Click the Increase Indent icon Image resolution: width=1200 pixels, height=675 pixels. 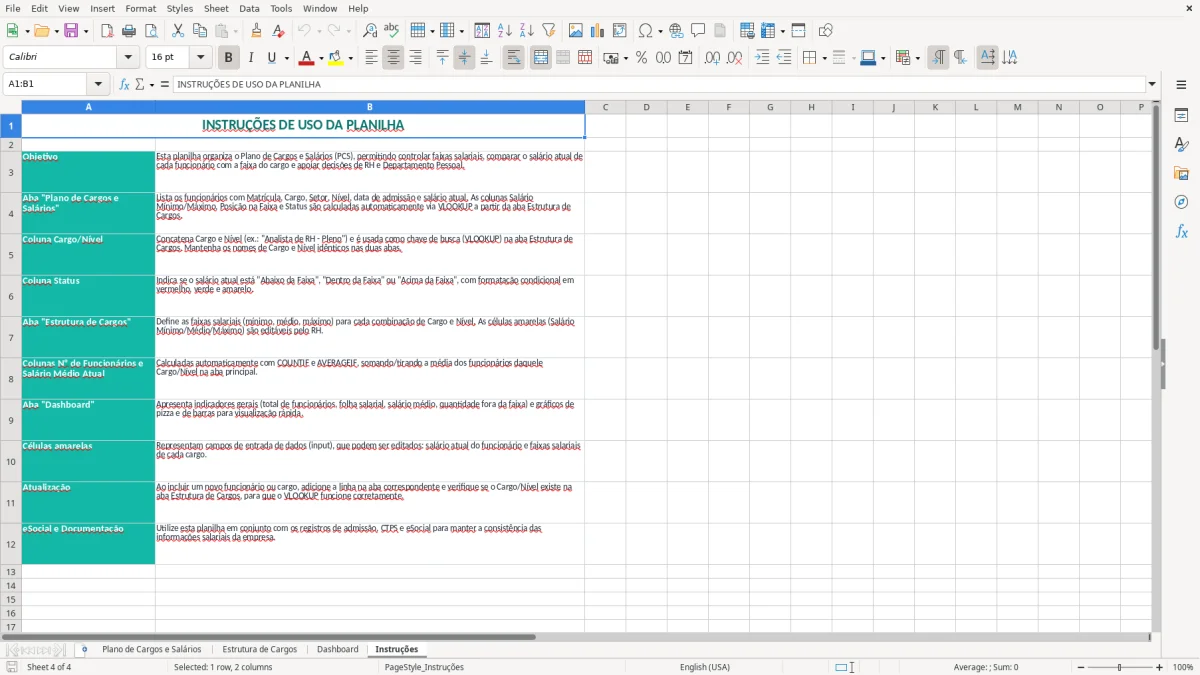click(x=762, y=58)
